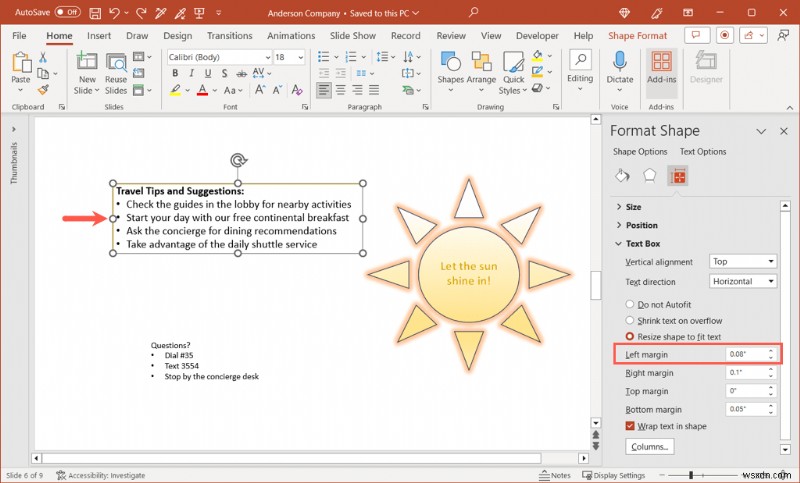Click the New Slide icon

coord(87,61)
